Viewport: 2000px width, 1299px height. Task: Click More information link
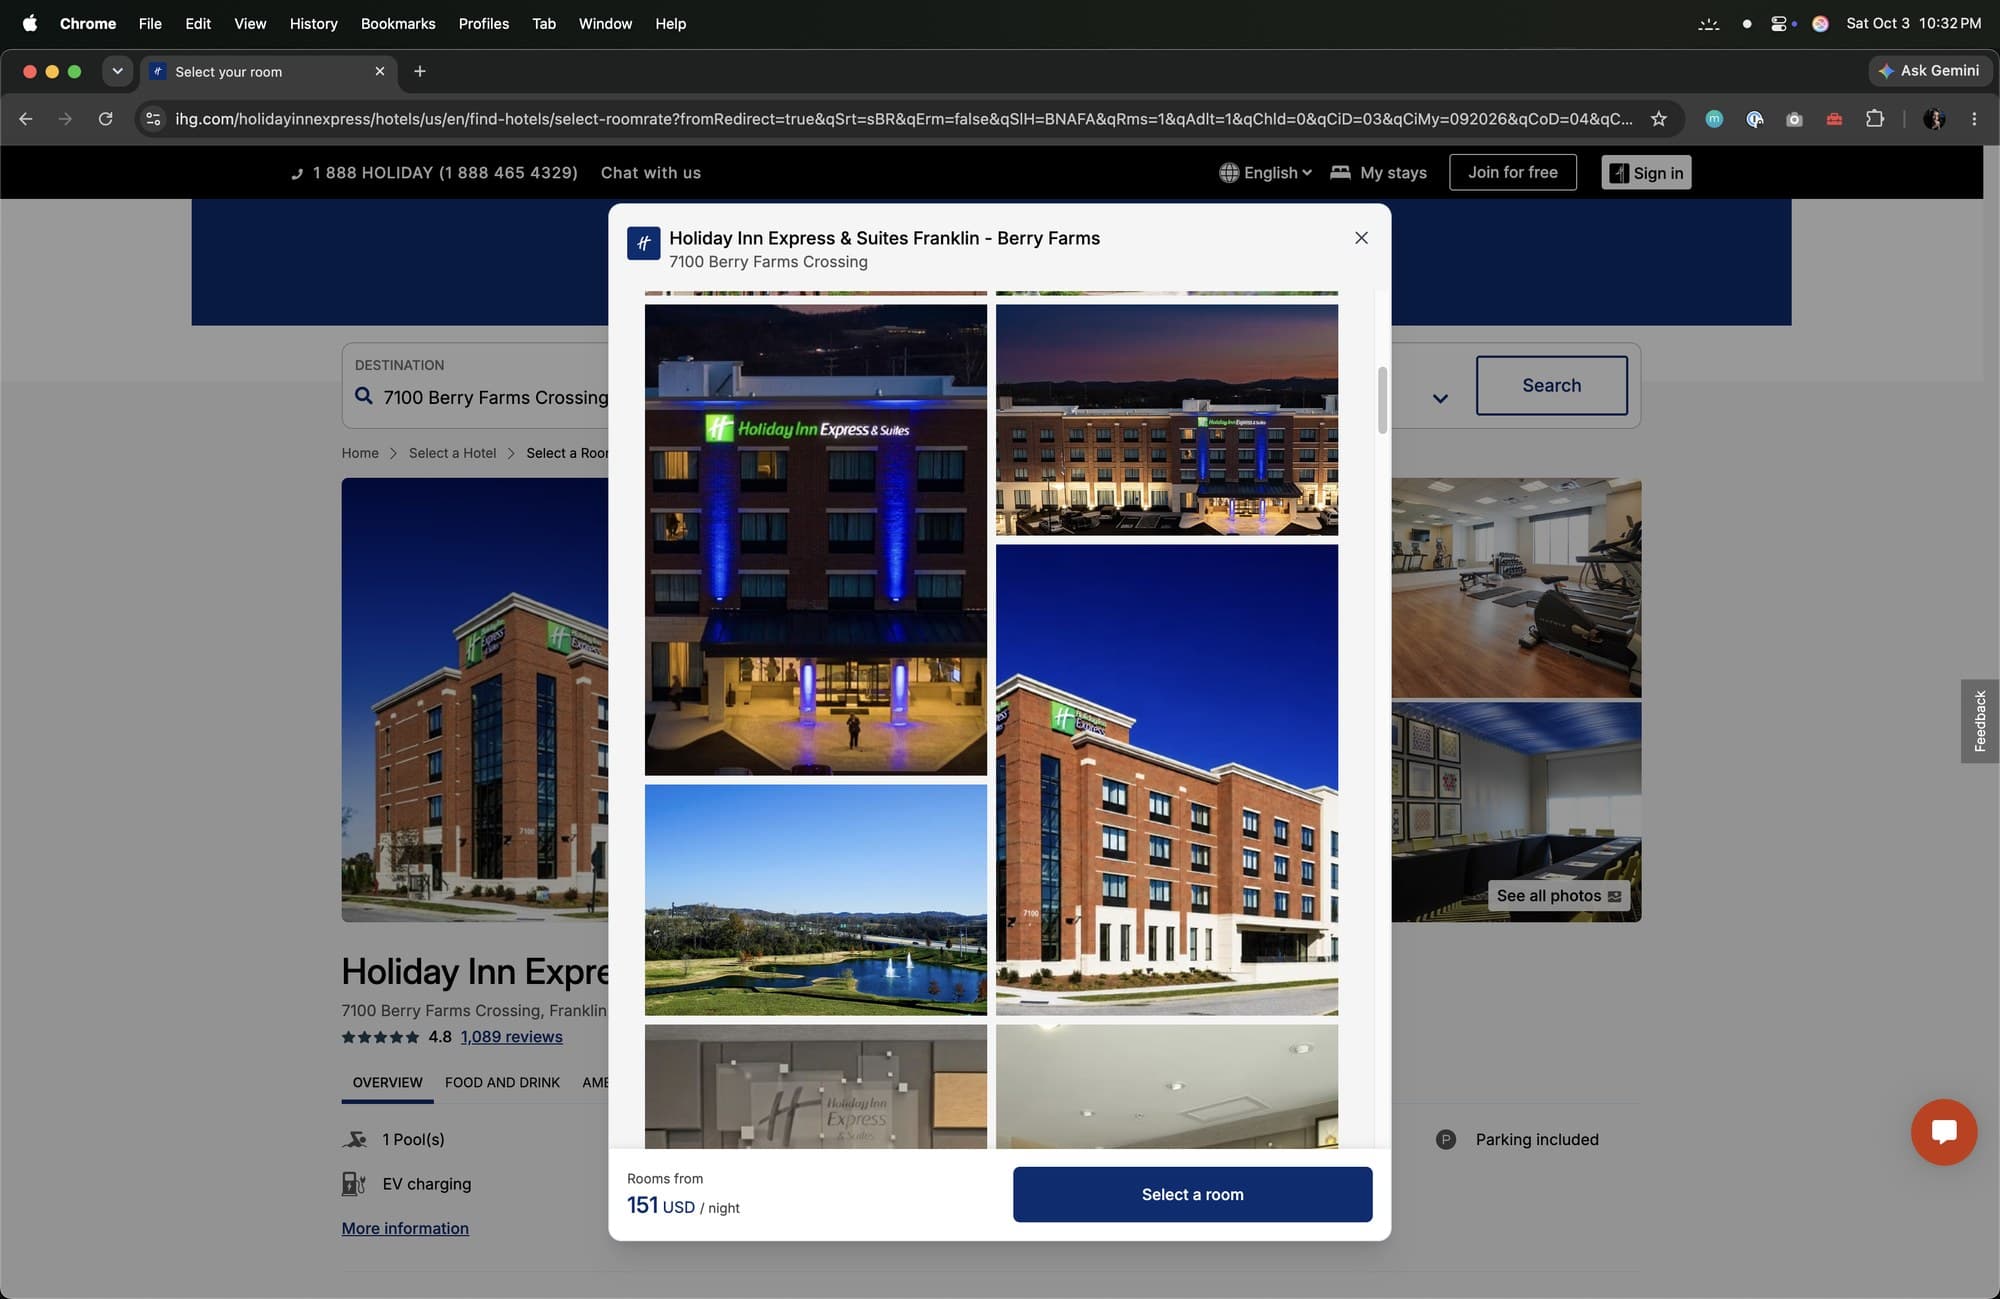coord(405,1228)
